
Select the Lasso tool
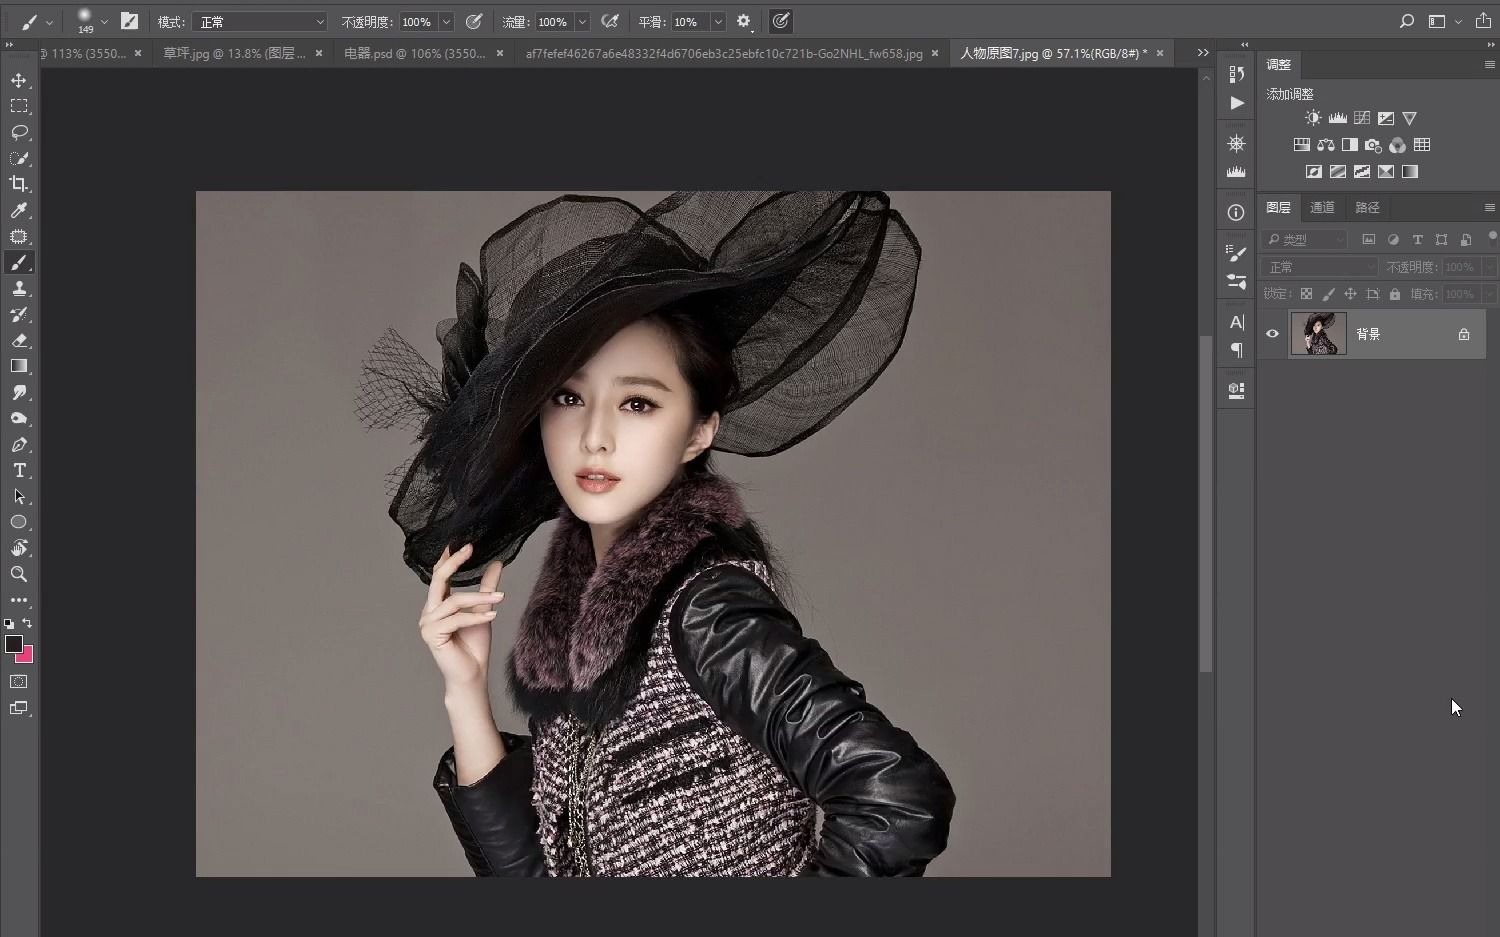click(x=19, y=132)
